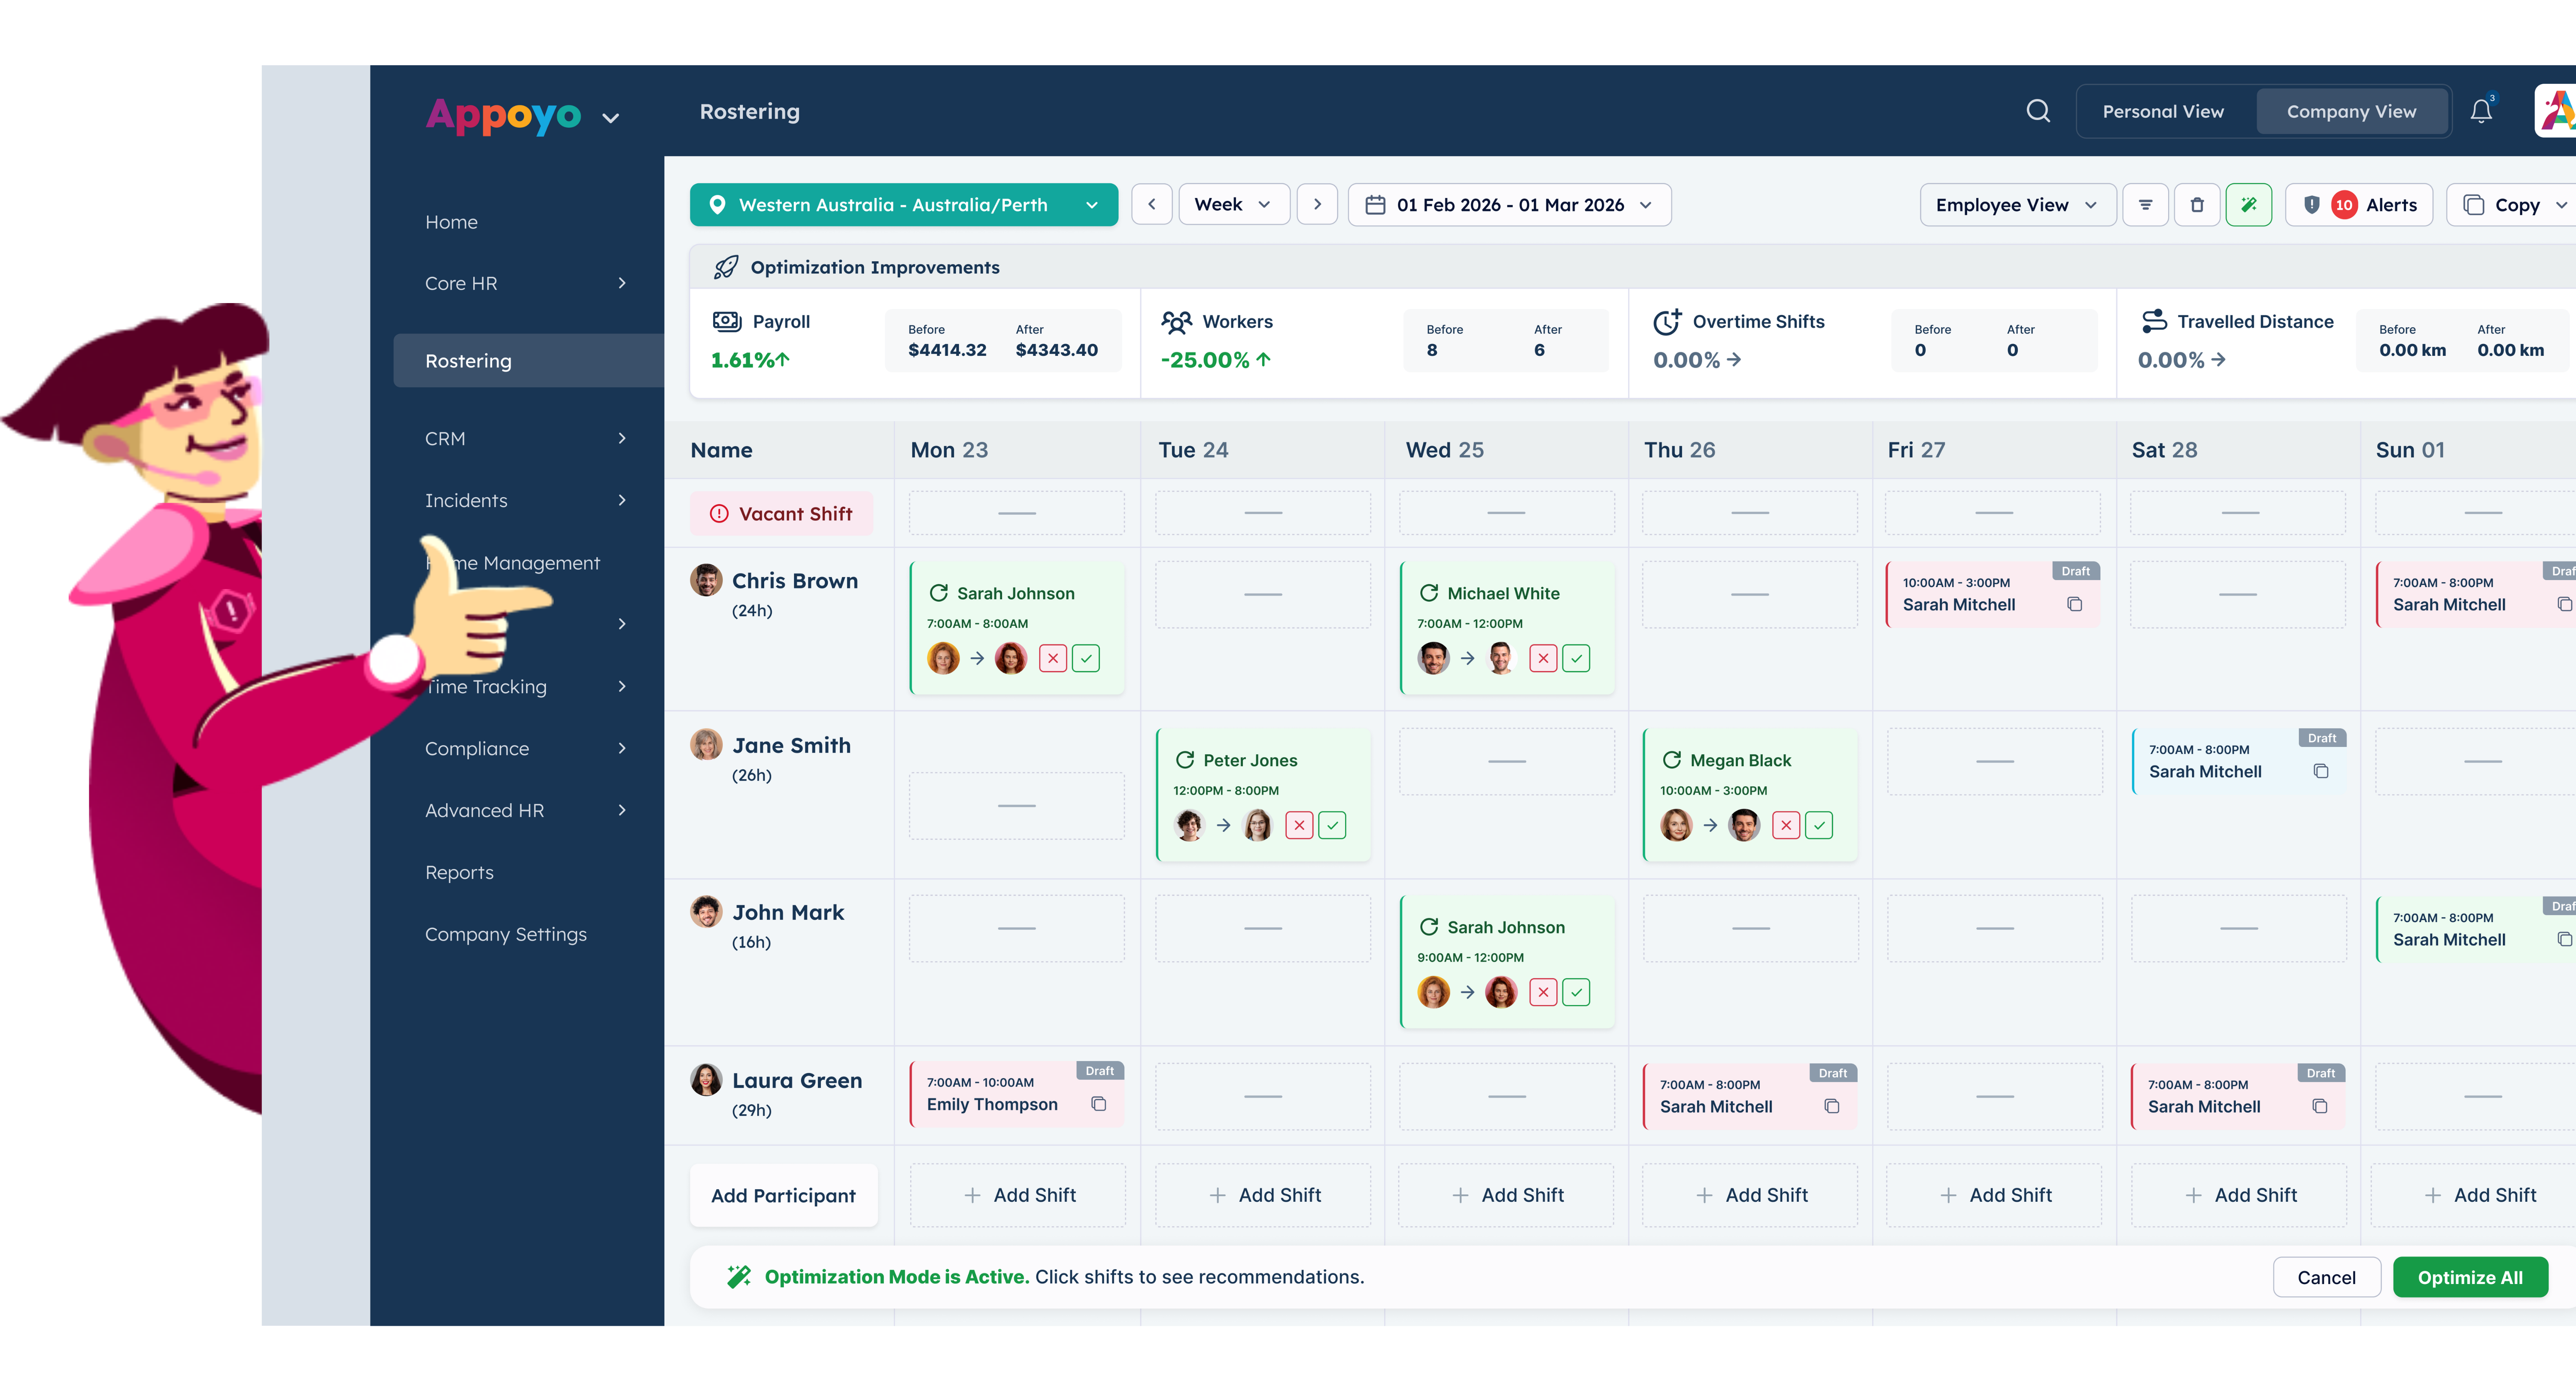The width and height of the screenshot is (2576, 1391).
Task: Open Rostering in the sidebar
Action: [x=528, y=360]
